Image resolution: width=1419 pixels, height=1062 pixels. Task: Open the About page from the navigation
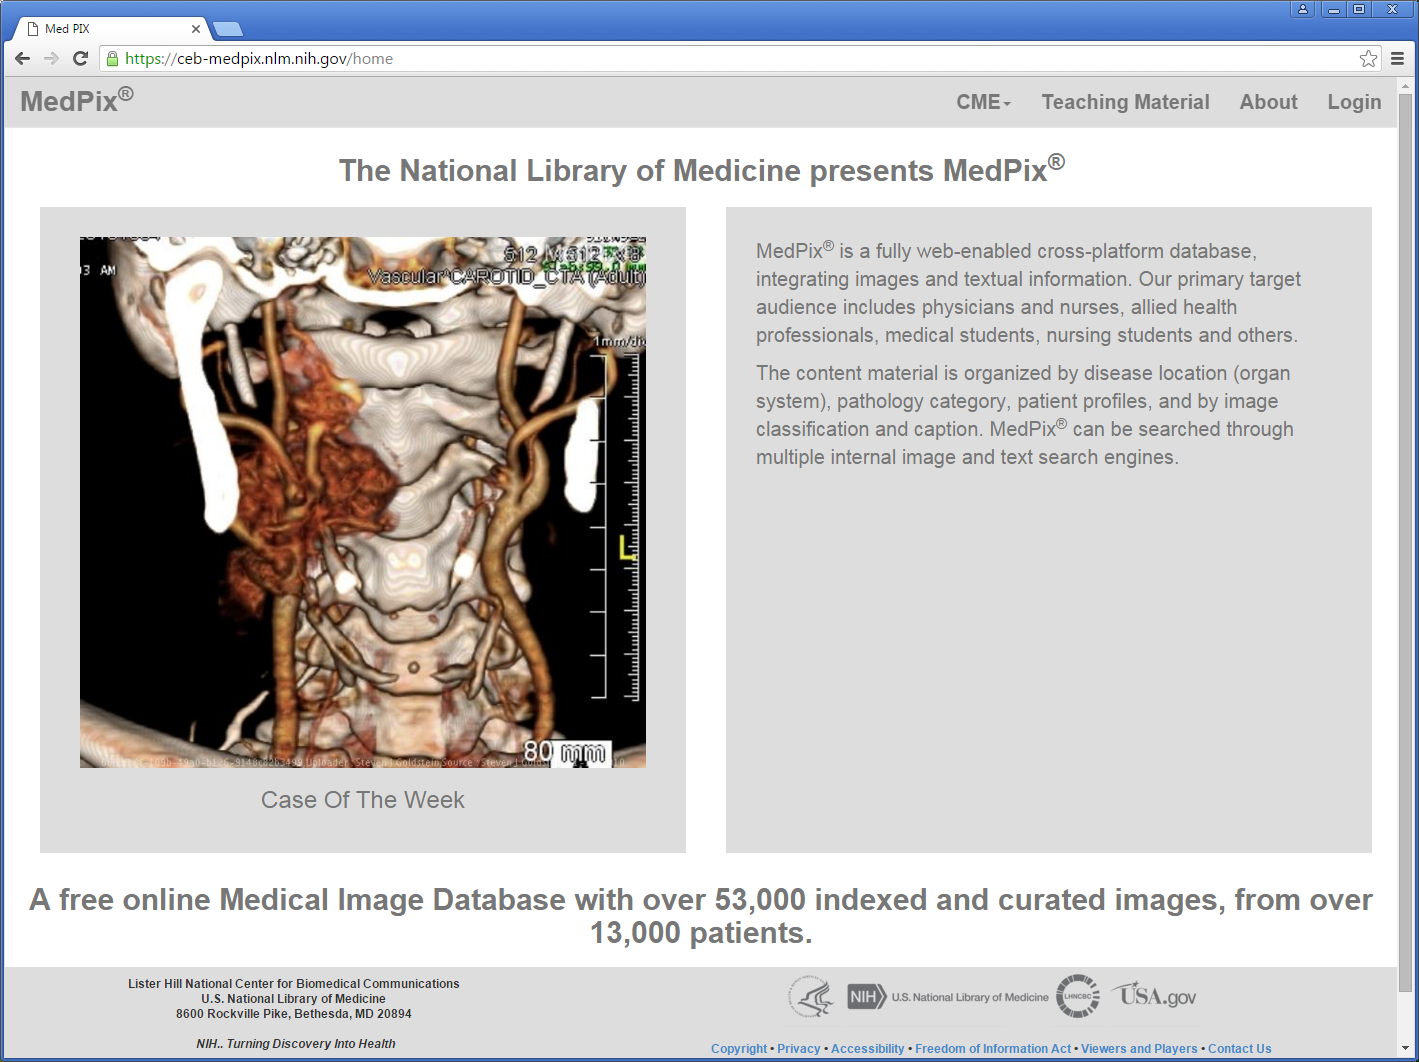pos(1268,101)
